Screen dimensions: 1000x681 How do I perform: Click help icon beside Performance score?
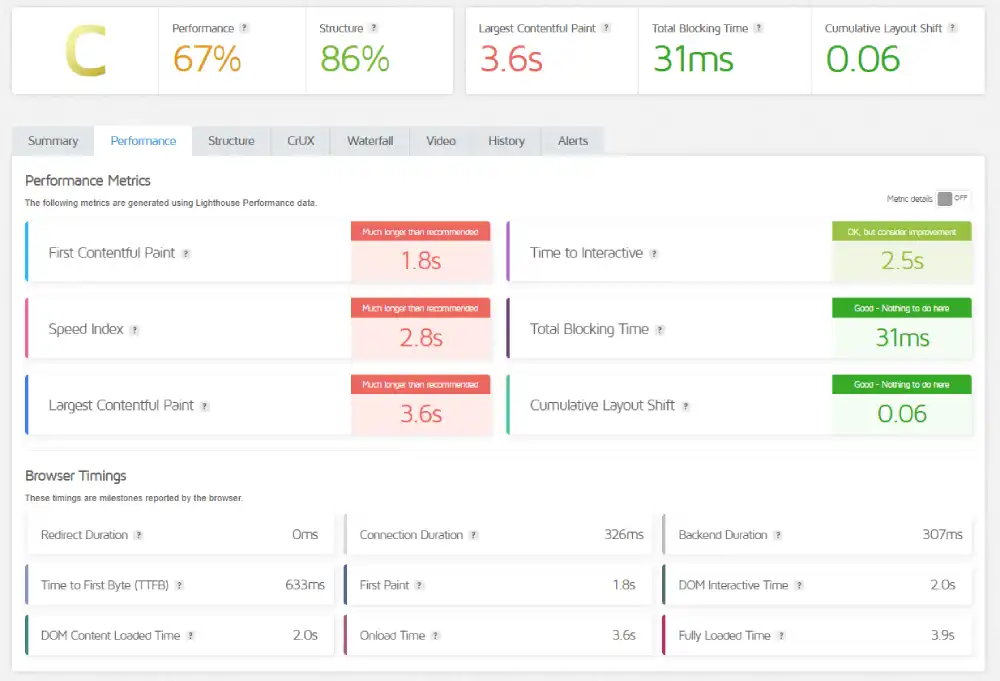(244, 28)
